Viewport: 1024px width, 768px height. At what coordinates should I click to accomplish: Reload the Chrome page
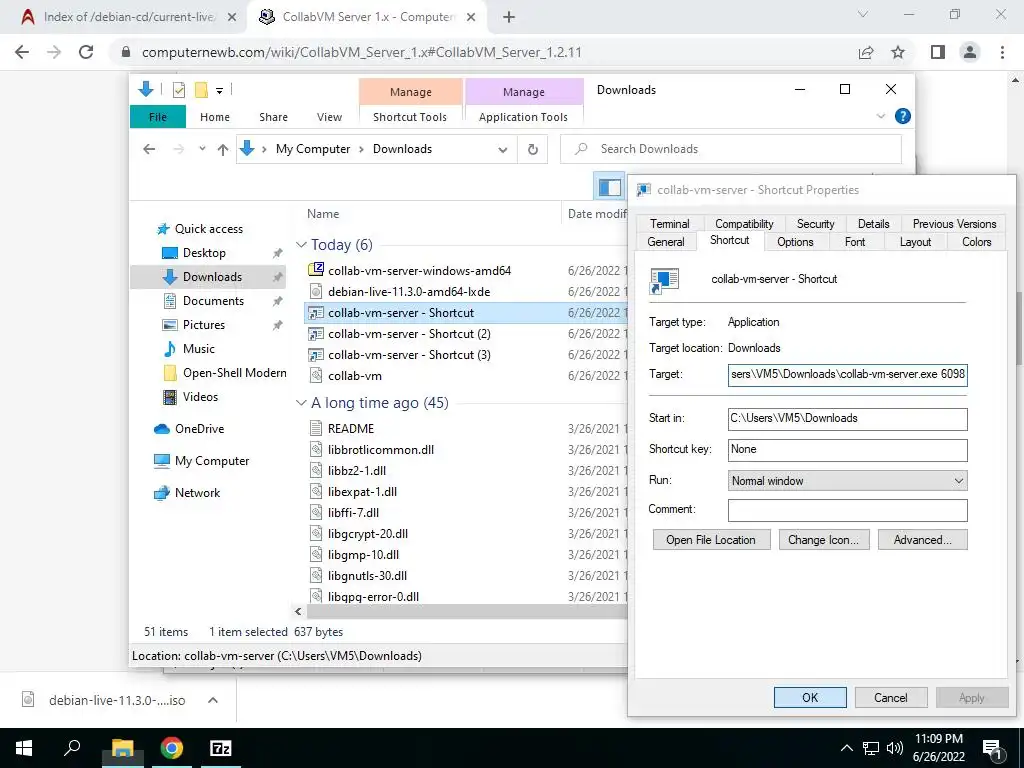tap(86, 52)
